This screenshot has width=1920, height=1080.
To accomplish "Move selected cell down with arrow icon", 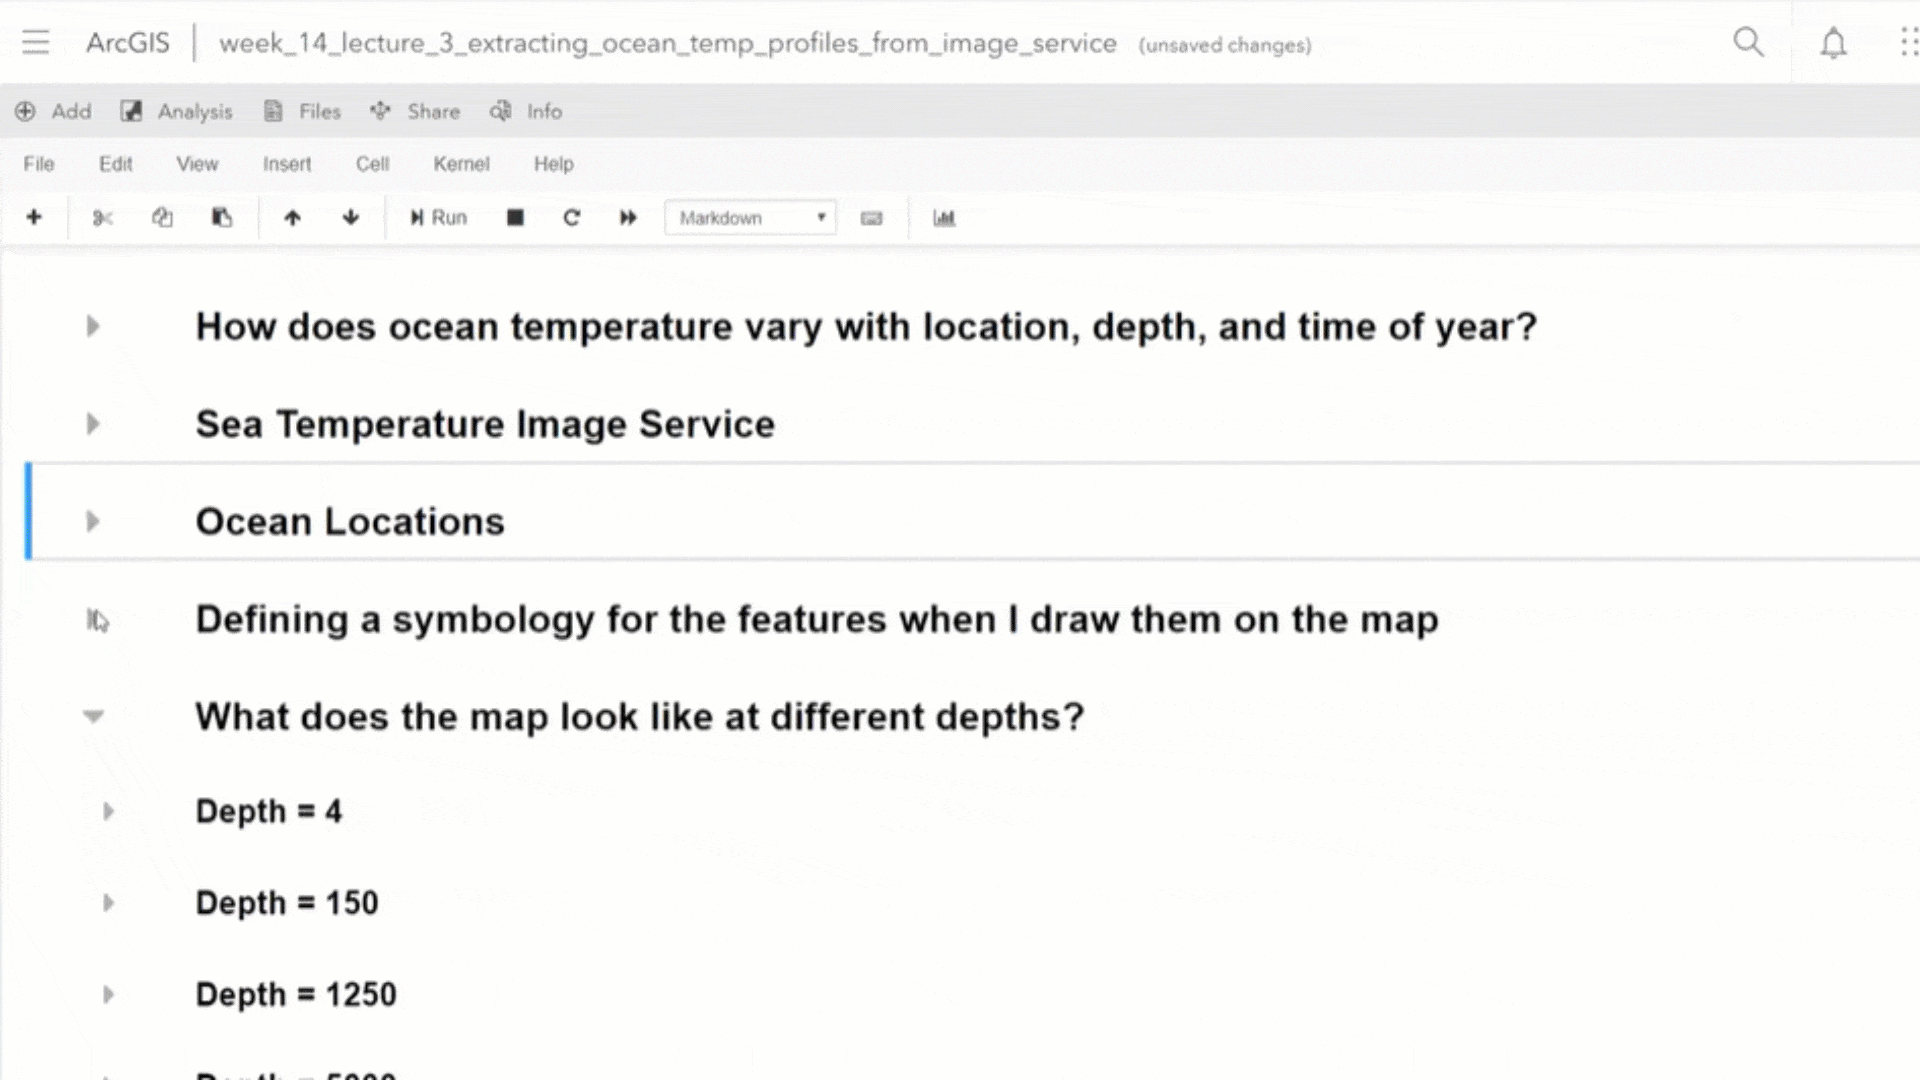I will [x=351, y=218].
